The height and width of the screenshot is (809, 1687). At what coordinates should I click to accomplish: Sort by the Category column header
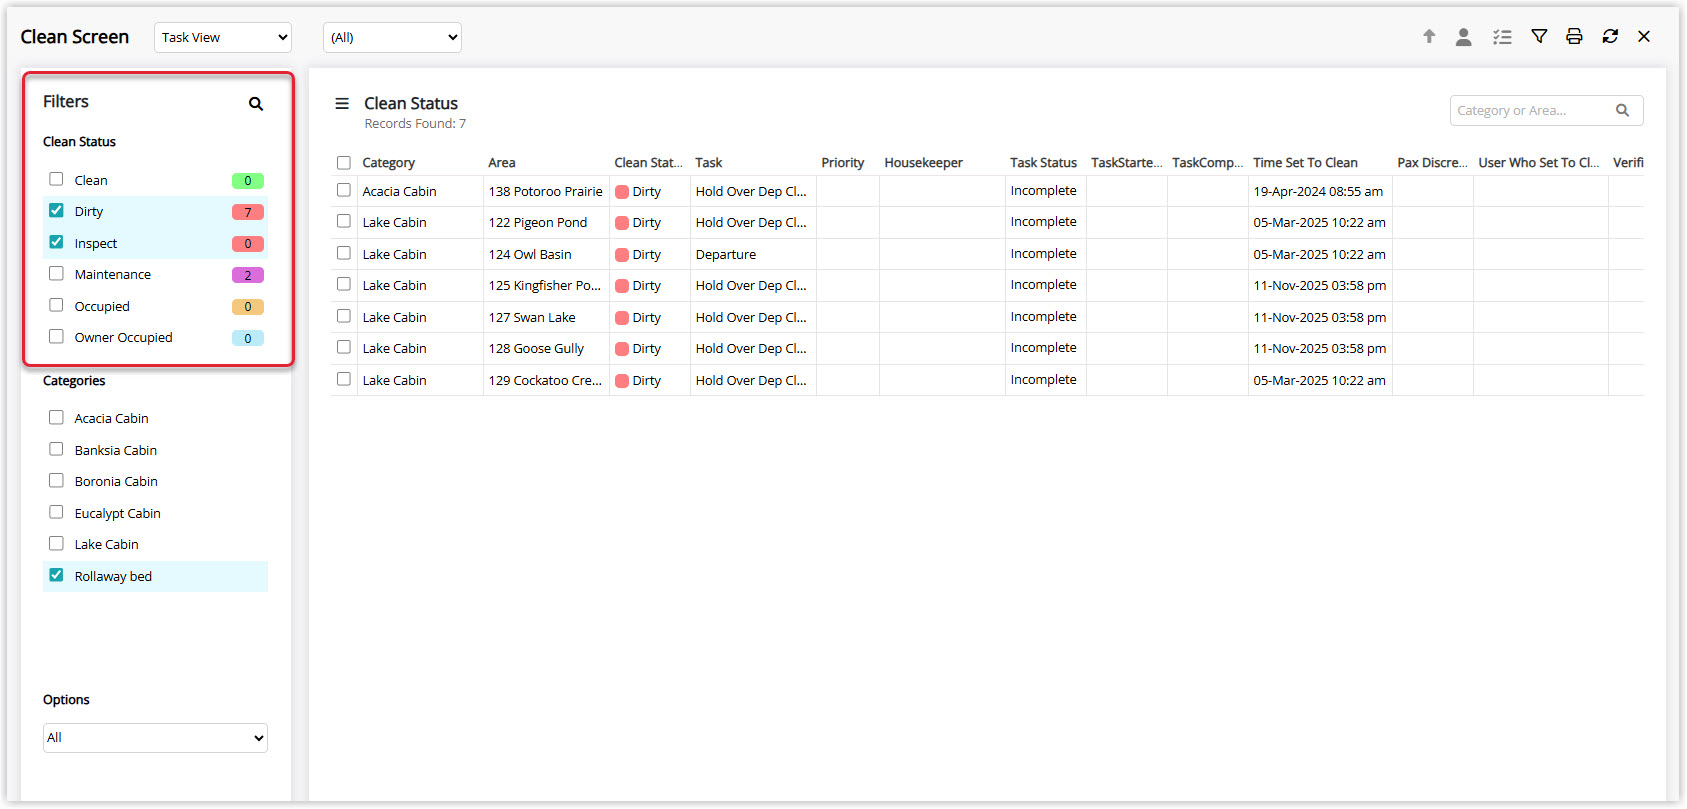(x=388, y=162)
